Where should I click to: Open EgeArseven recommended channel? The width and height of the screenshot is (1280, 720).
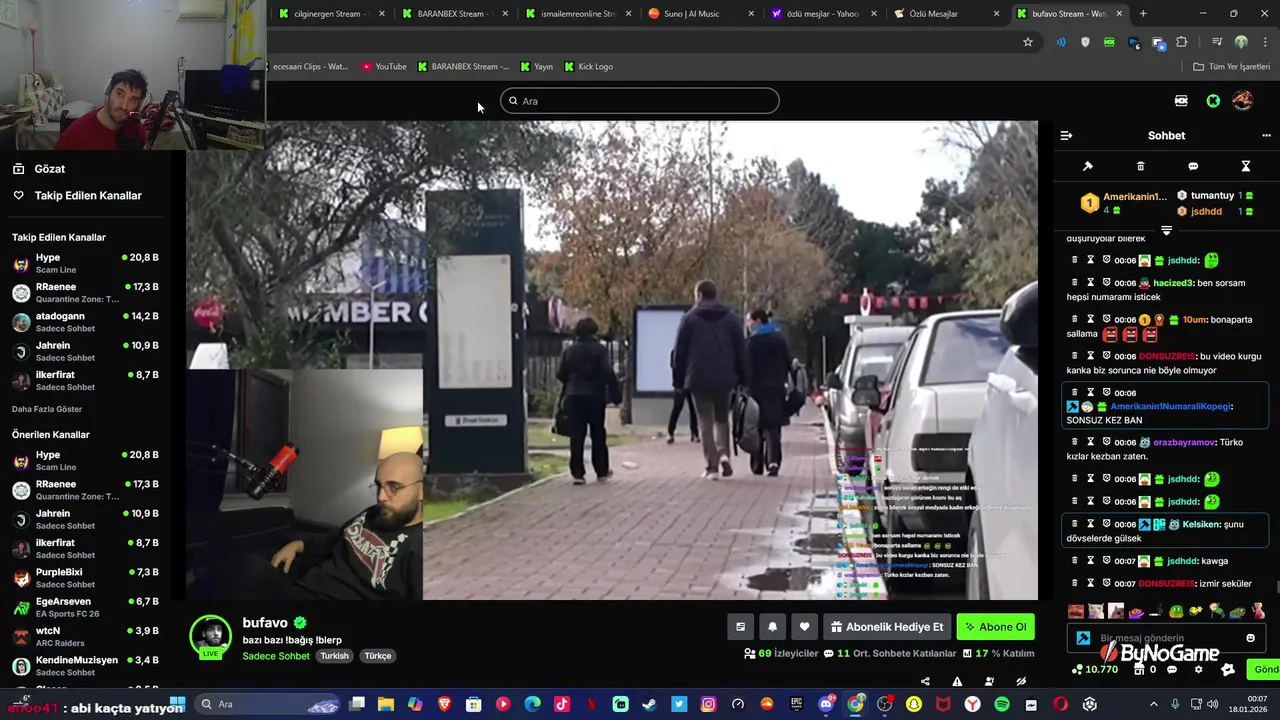[85, 607]
